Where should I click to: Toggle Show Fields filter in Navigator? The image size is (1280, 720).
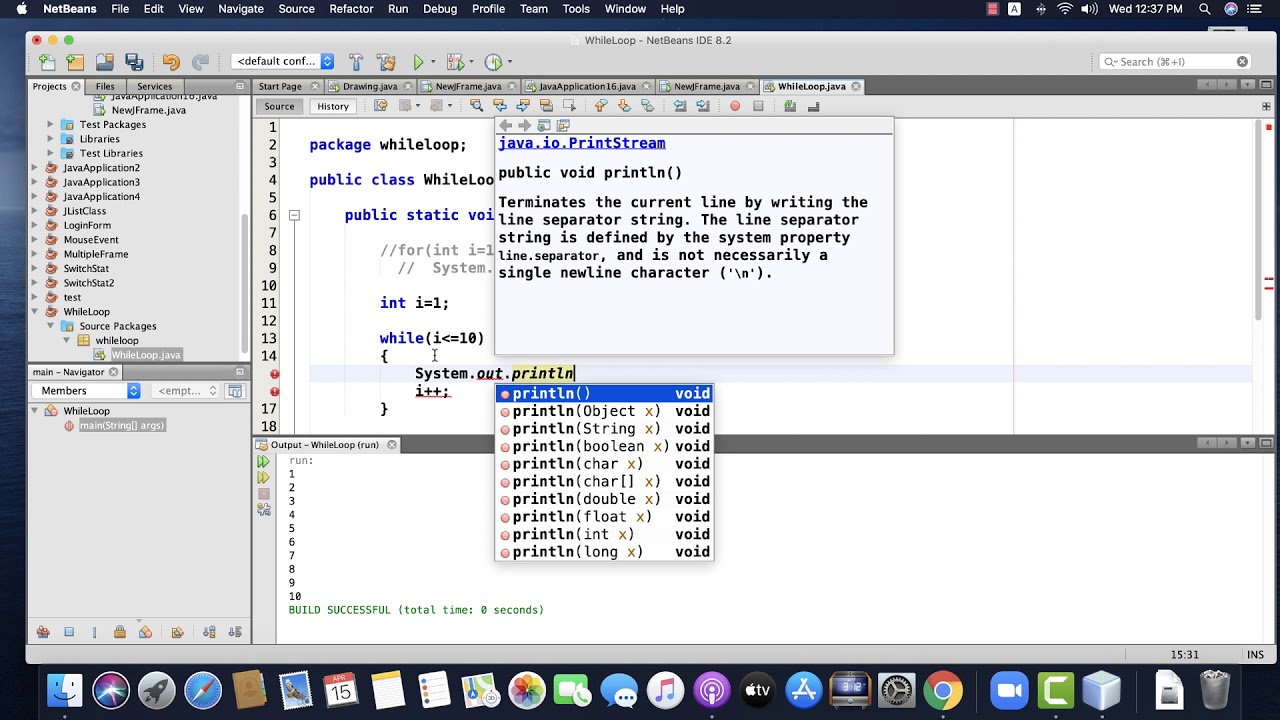click(69, 632)
